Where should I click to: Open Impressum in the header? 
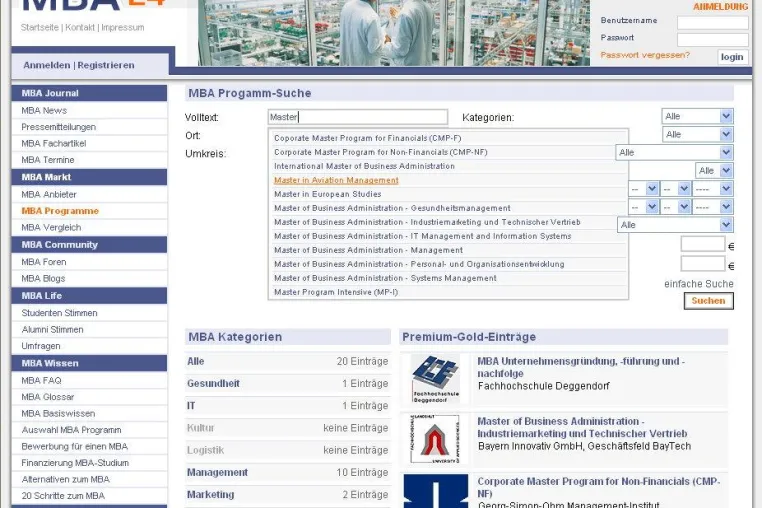[122, 28]
